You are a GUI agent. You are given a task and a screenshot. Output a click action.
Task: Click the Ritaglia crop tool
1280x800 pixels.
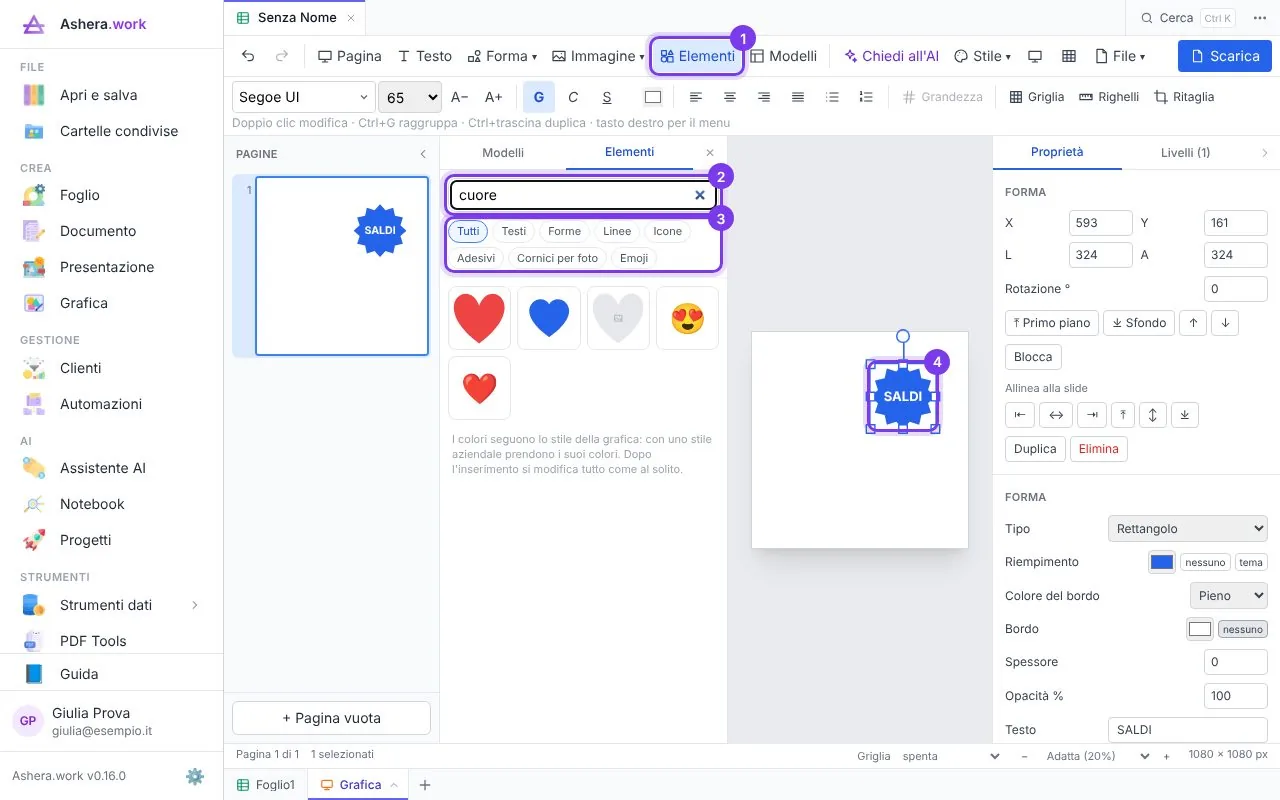1184,97
